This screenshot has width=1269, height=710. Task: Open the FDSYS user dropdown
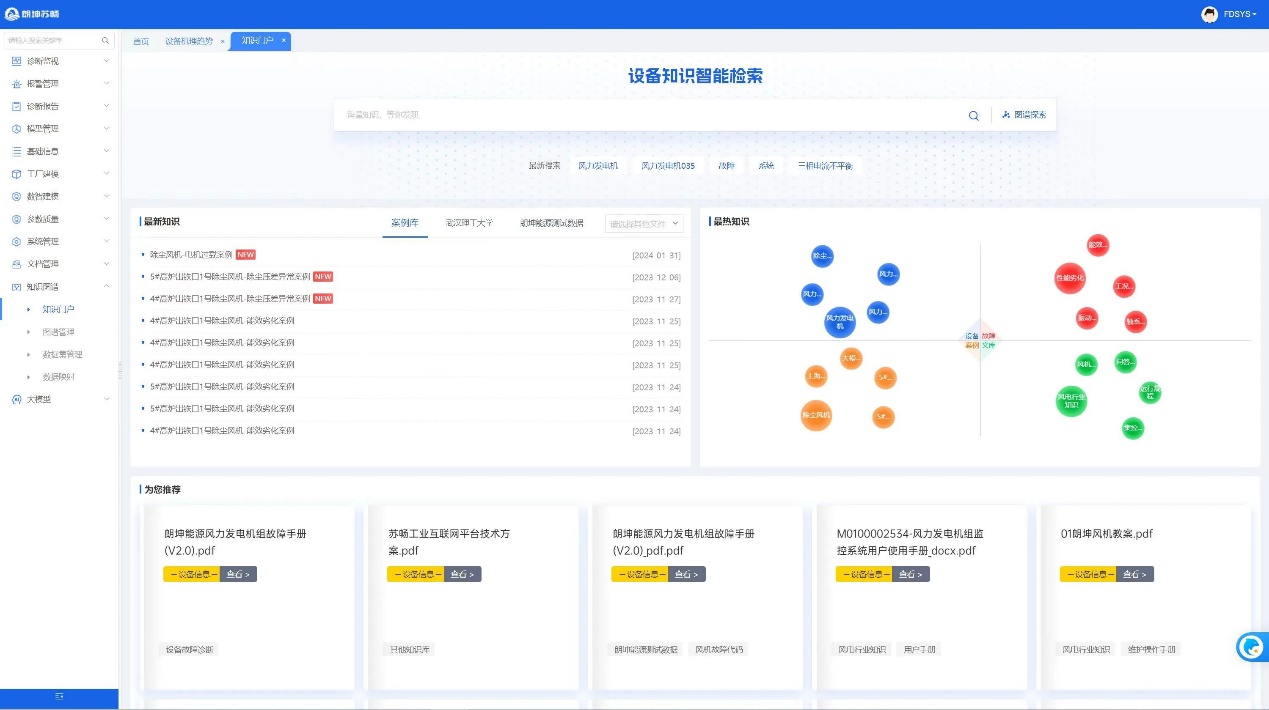[1240, 14]
